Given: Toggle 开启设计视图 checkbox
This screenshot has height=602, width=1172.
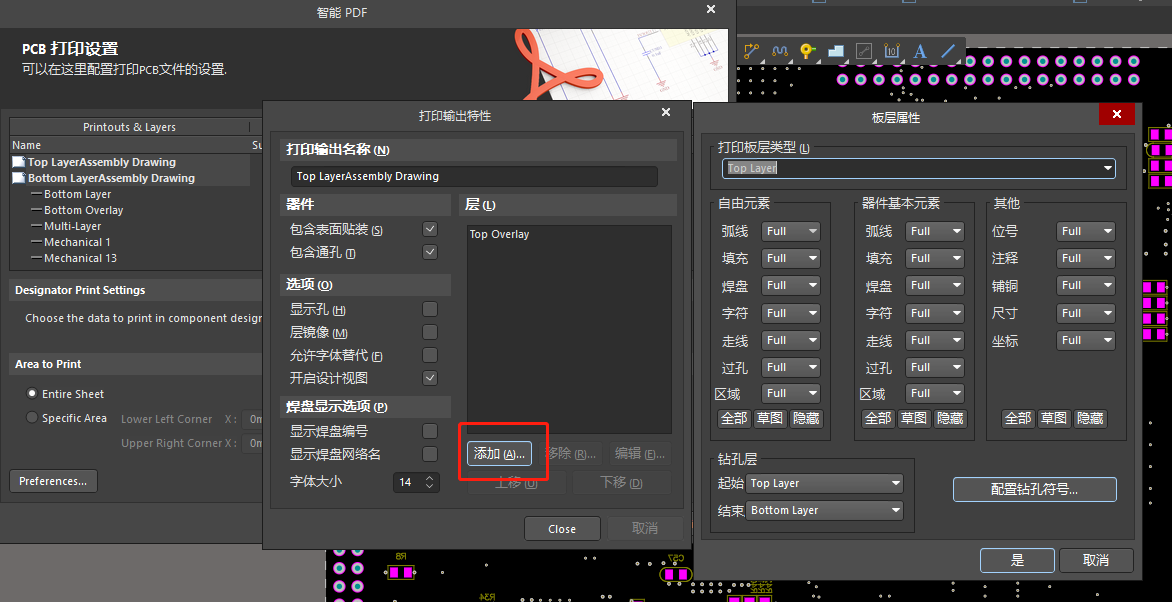Looking at the screenshot, I should tap(430, 378).
